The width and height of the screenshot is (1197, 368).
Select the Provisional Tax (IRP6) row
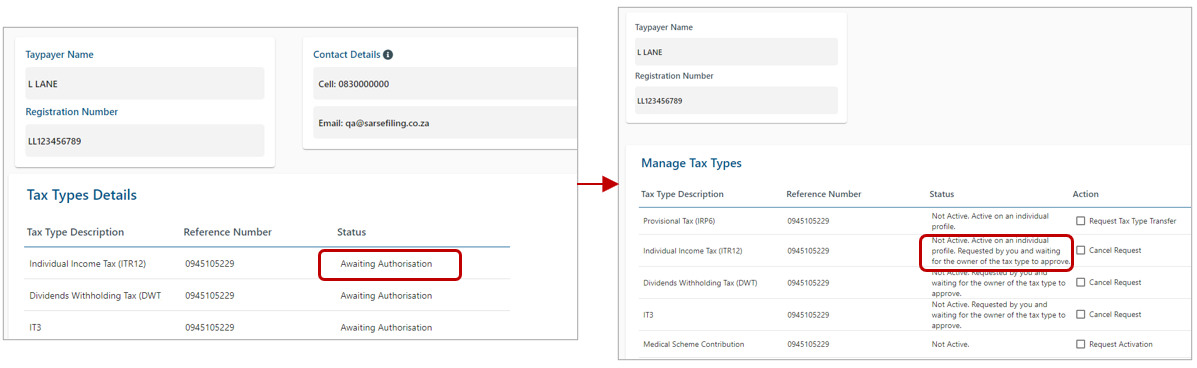[915, 221]
